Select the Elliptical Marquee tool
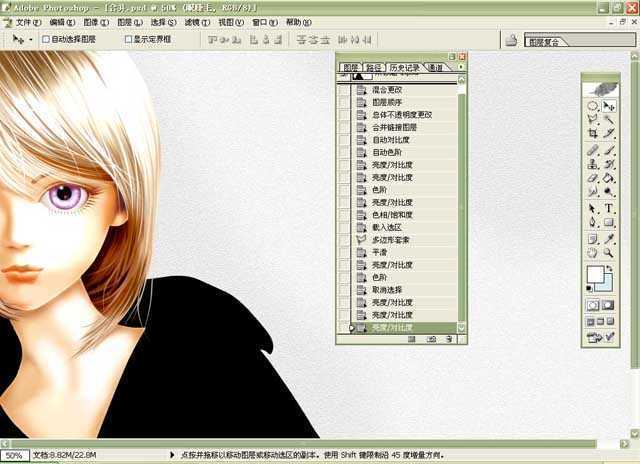This screenshot has width=640, height=464. [593, 107]
